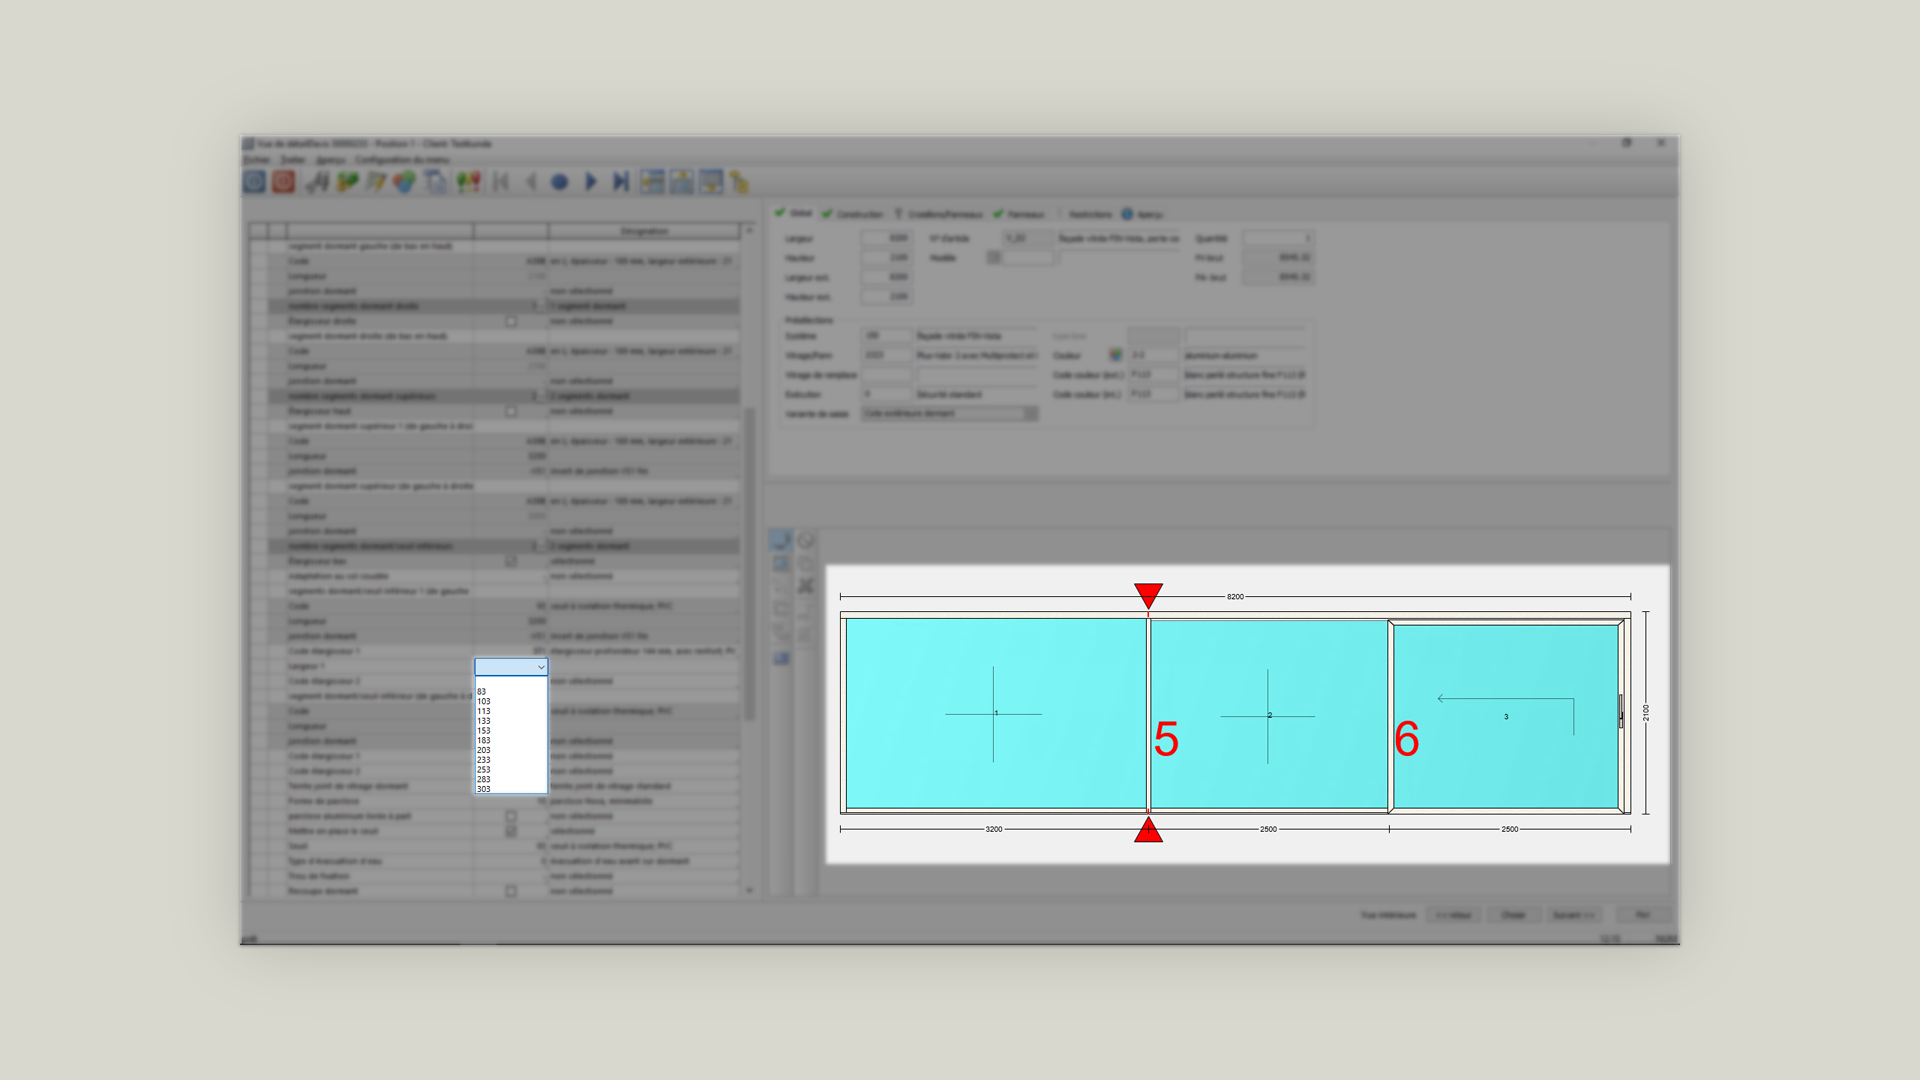Click the 8200 overall width dimension
Screen dimensions: 1920x1080
pyautogui.click(x=1235, y=597)
